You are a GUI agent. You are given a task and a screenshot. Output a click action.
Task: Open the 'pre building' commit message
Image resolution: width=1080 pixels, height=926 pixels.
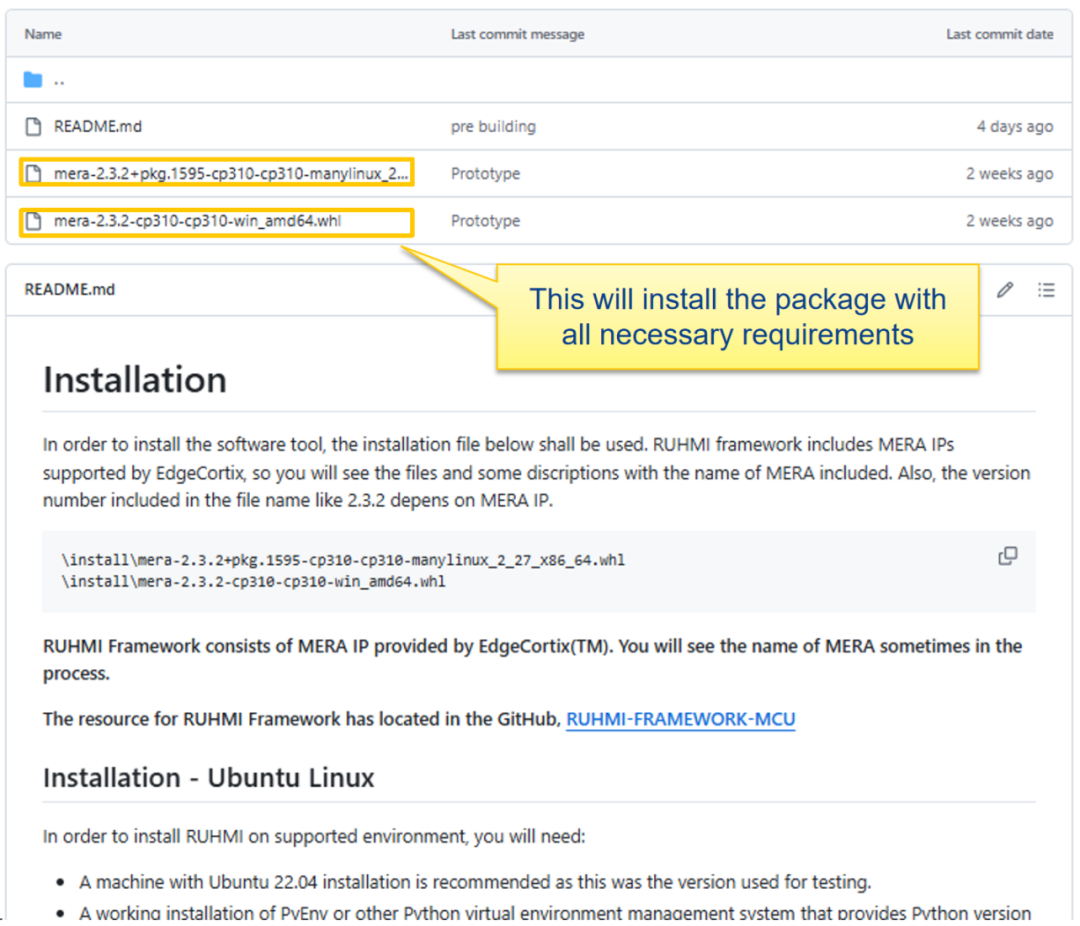point(493,127)
